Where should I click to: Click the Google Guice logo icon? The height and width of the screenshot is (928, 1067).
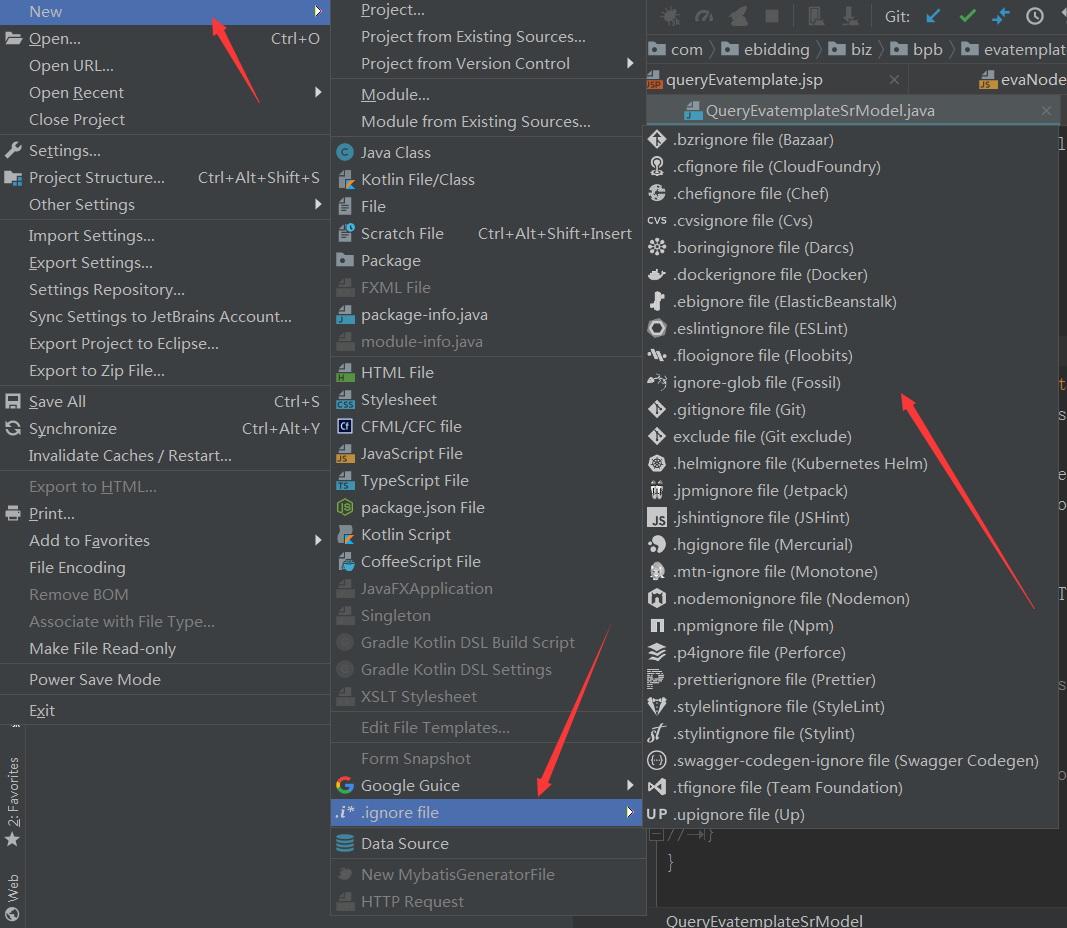(x=345, y=786)
